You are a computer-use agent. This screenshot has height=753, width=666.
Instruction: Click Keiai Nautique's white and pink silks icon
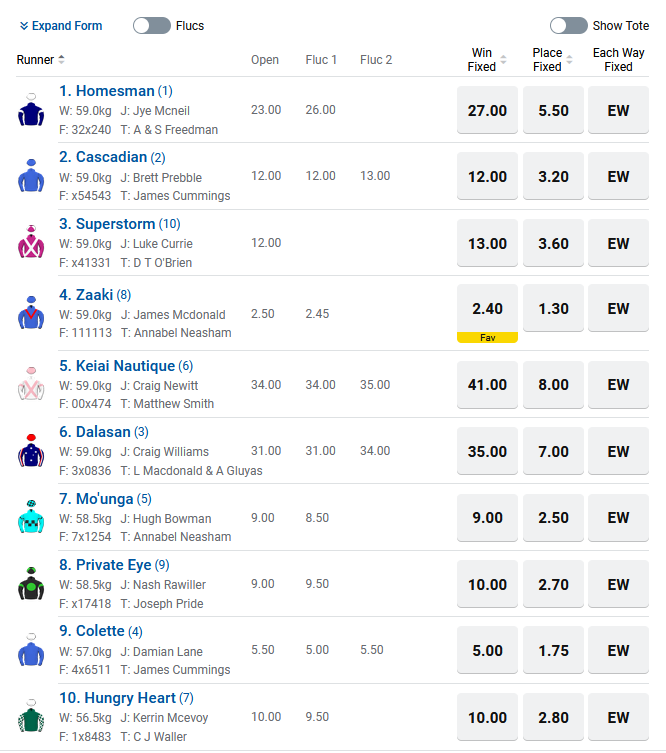tap(31, 384)
